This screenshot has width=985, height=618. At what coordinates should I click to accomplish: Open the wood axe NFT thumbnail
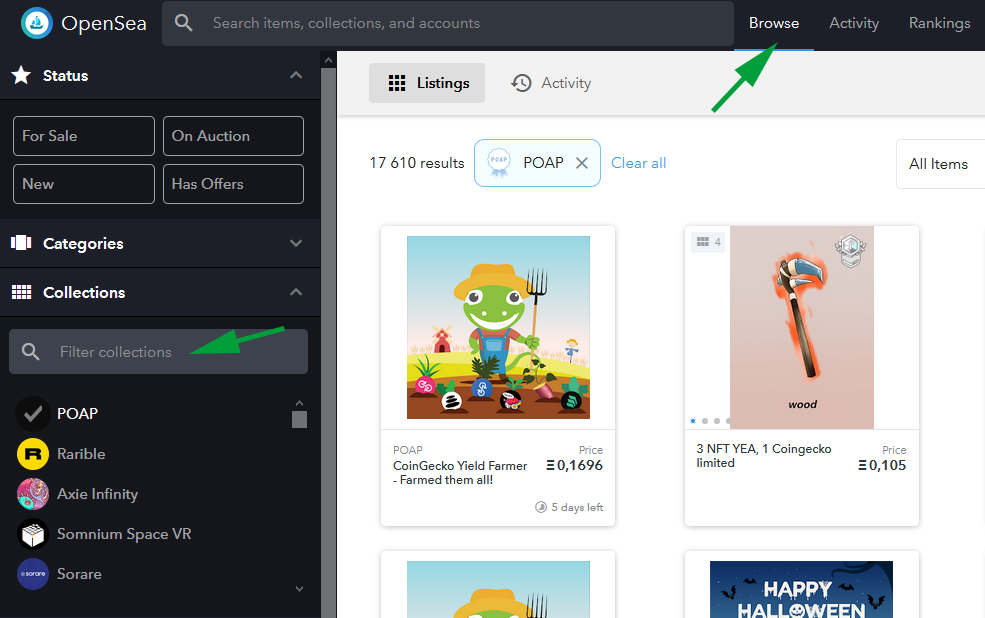[802, 327]
